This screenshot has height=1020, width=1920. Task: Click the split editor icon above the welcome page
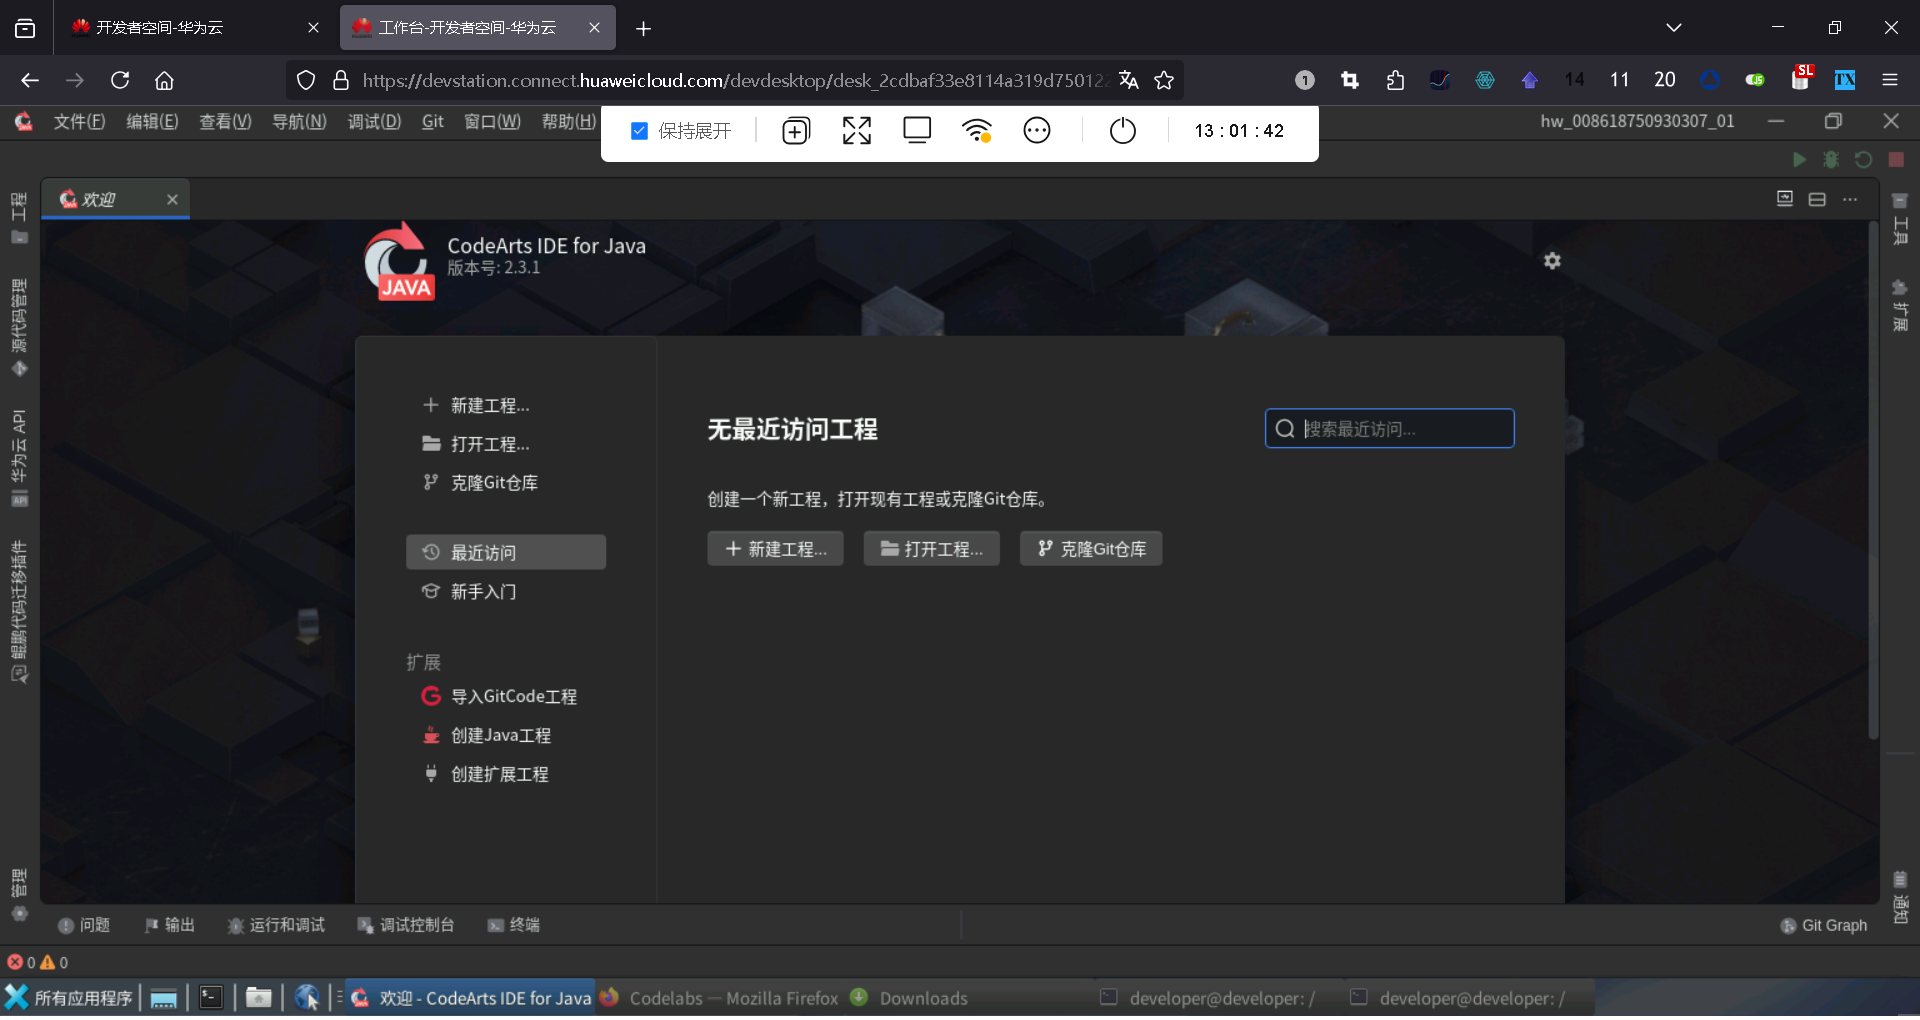tap(1816, 198)
